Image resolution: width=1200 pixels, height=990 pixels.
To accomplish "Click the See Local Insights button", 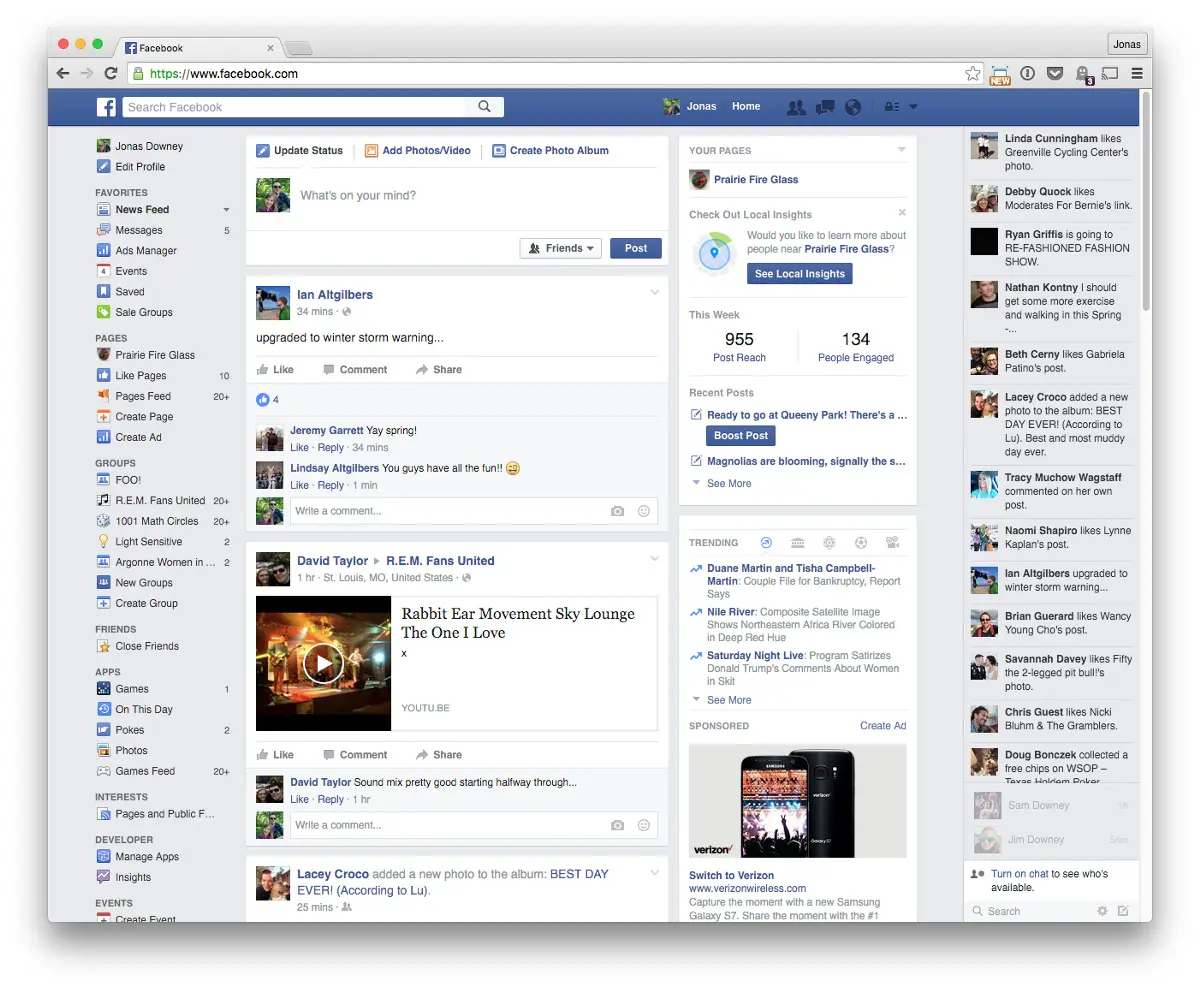I will tap(800, 274).
